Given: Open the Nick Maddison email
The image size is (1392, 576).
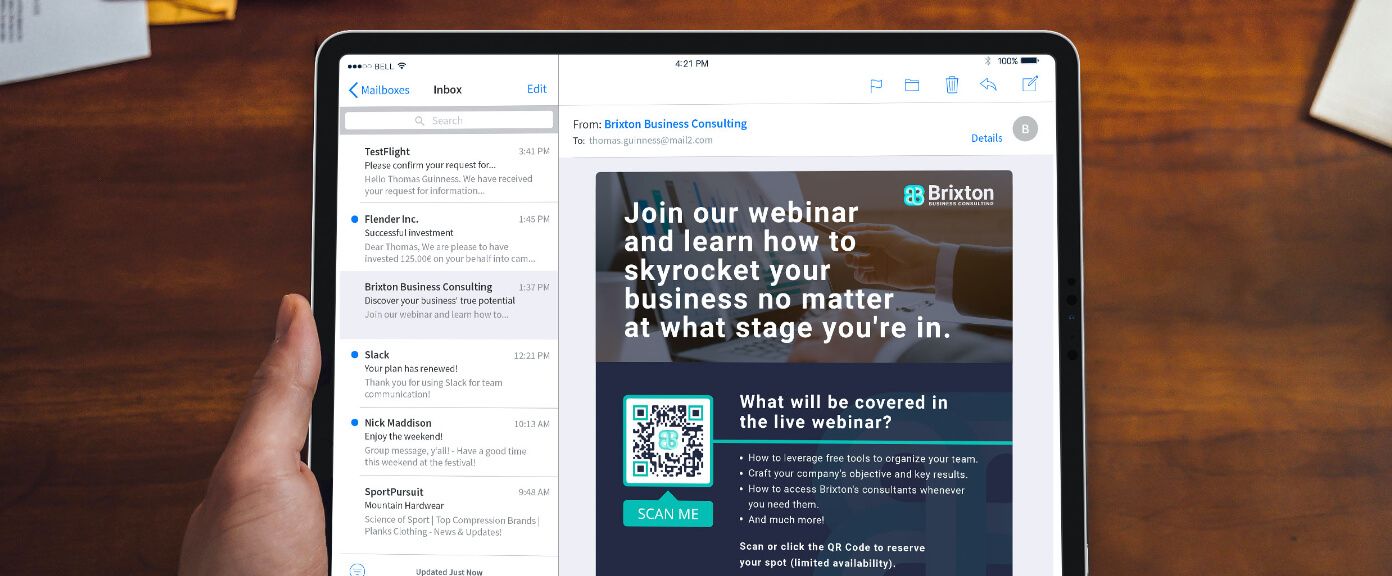Looking at the screenshot, I should (447, 441).
